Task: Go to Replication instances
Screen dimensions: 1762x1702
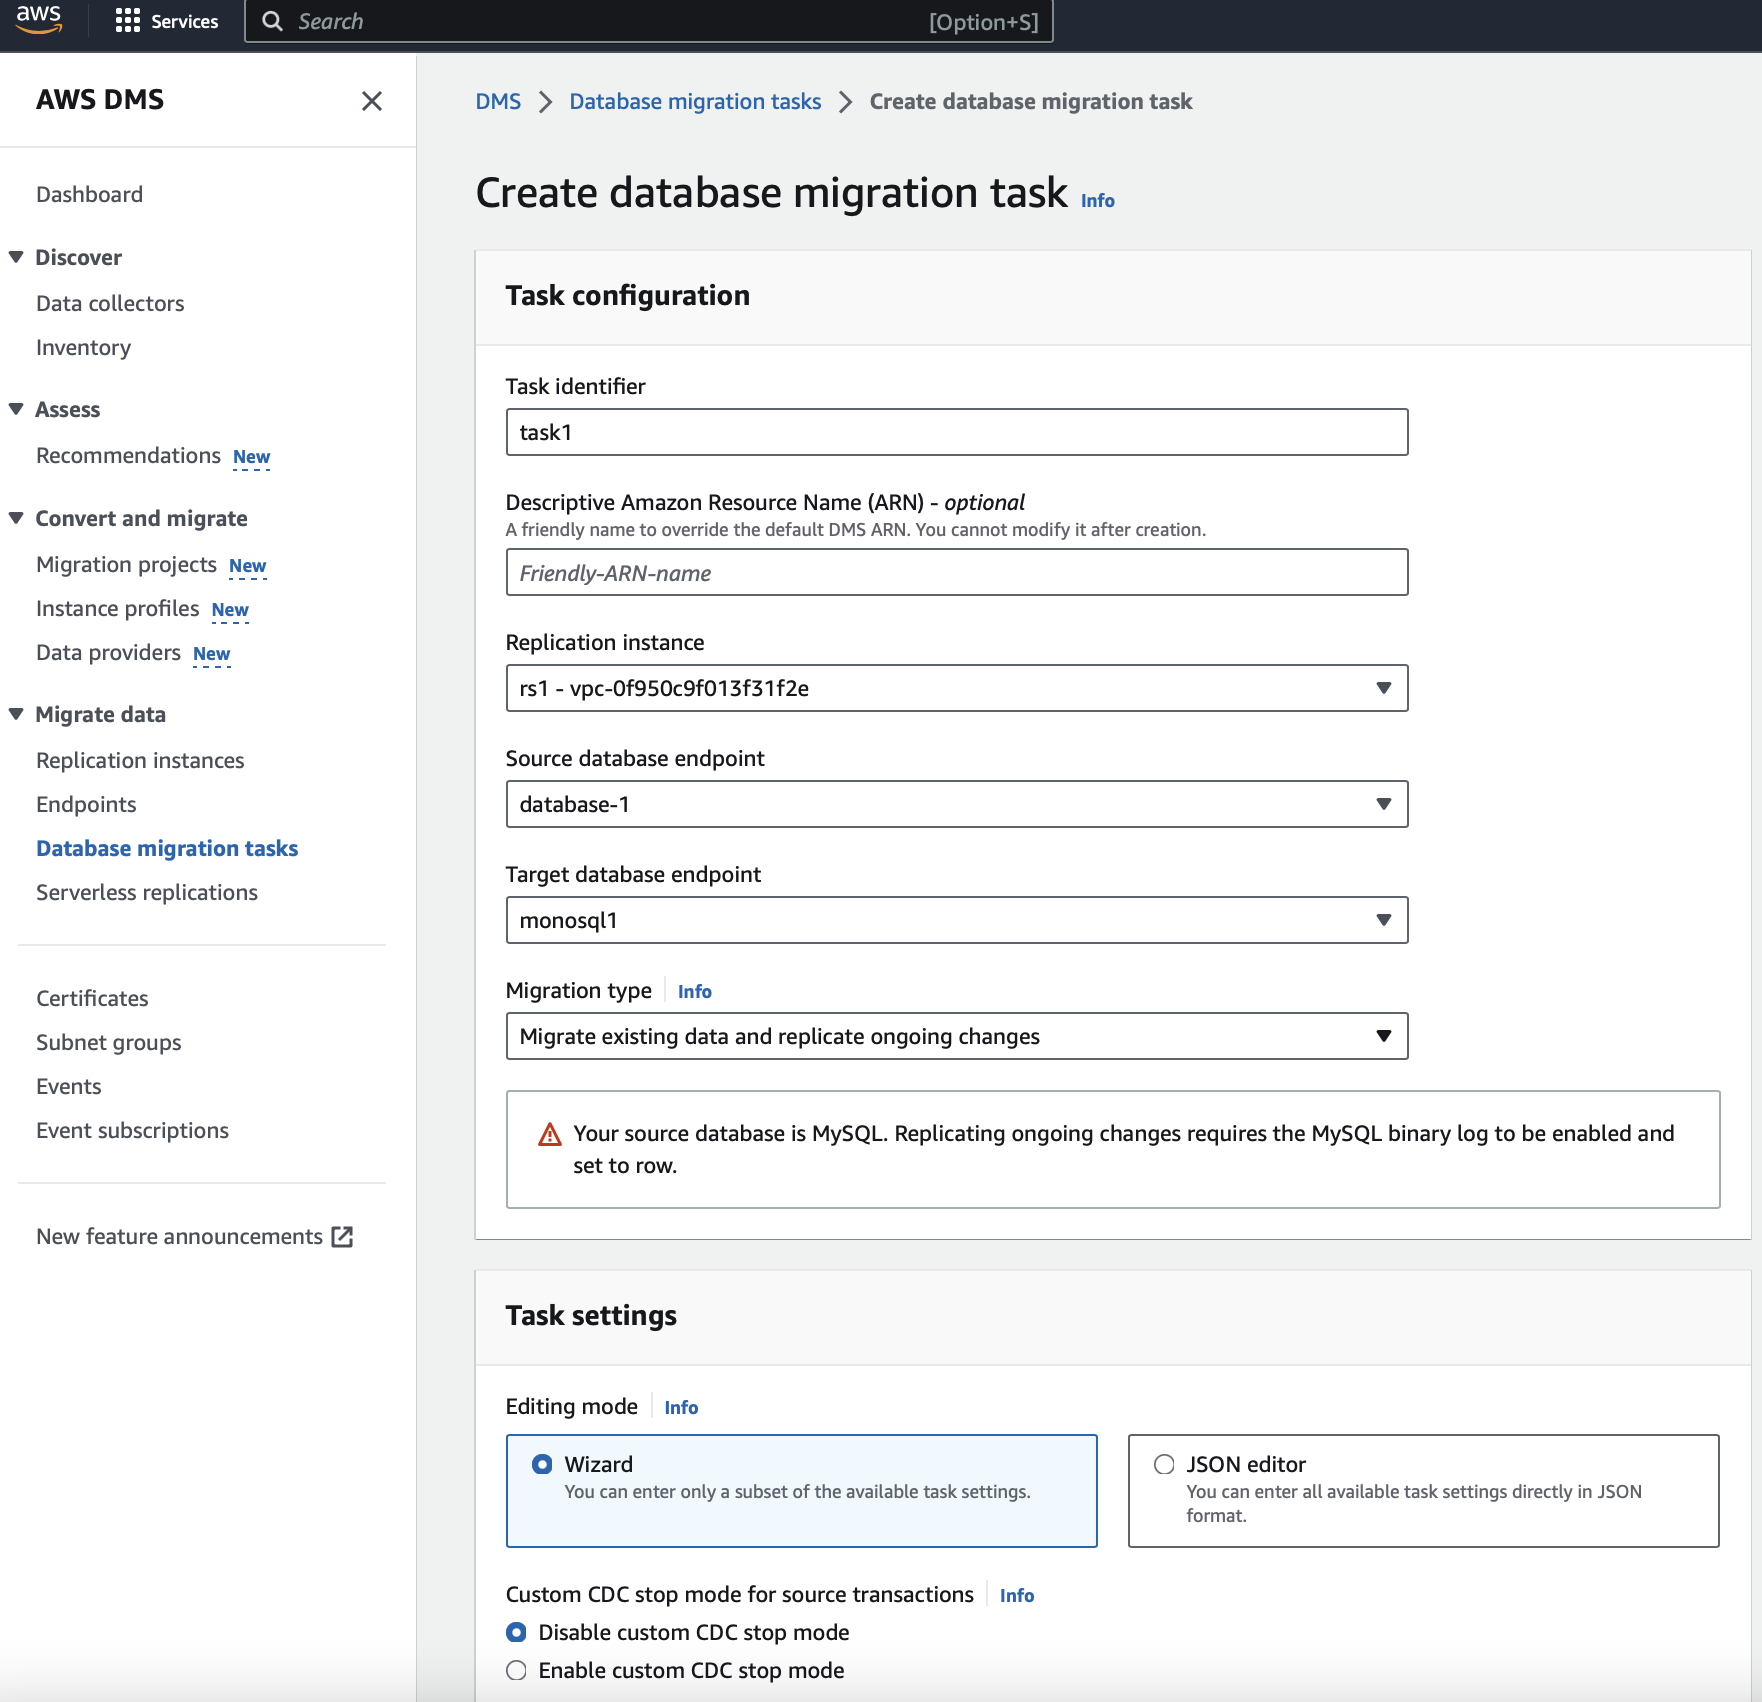Action: point(140,760)
